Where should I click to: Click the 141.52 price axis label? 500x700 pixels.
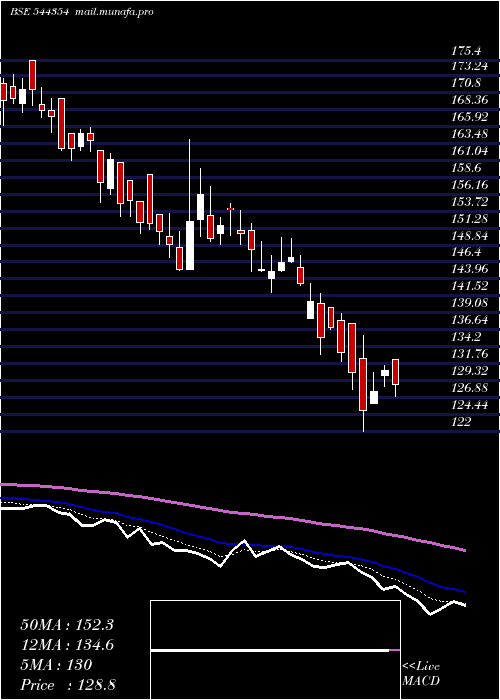(x=470, y=286)
